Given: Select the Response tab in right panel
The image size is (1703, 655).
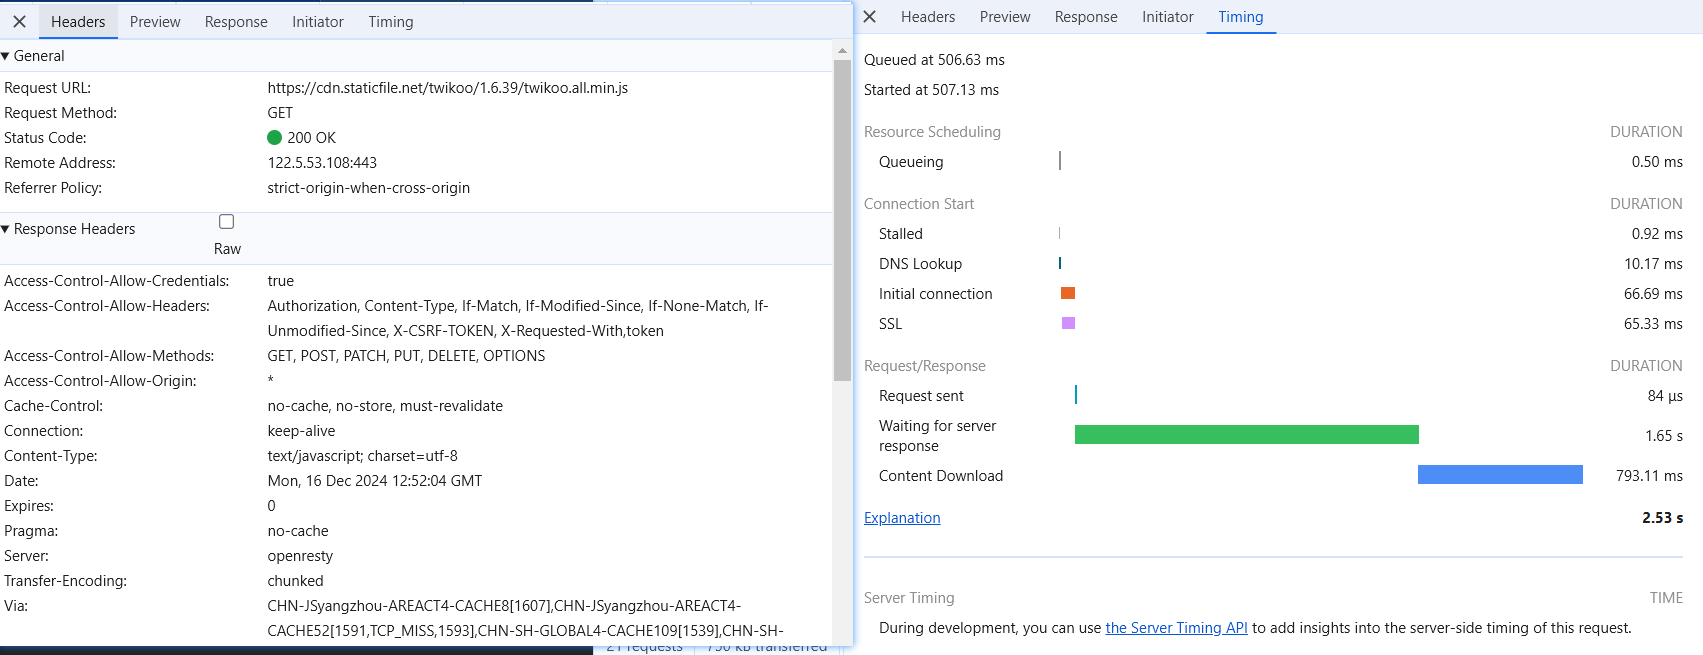Looking at the screenshot, I should click(x=1086, y=17).
